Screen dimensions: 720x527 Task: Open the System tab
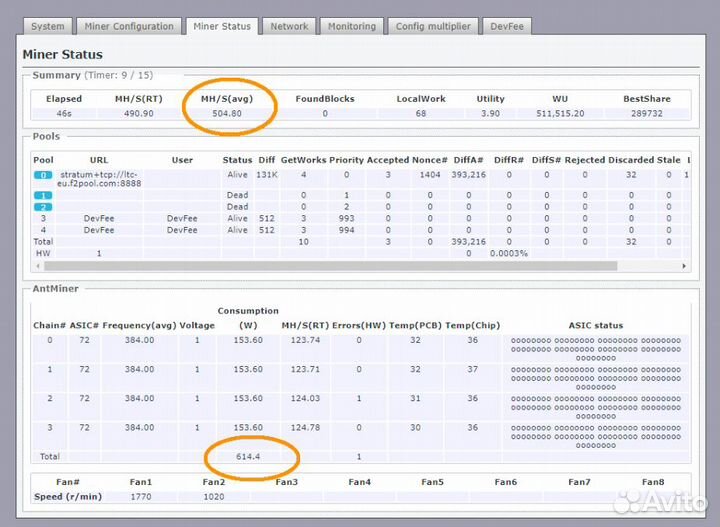47,27
